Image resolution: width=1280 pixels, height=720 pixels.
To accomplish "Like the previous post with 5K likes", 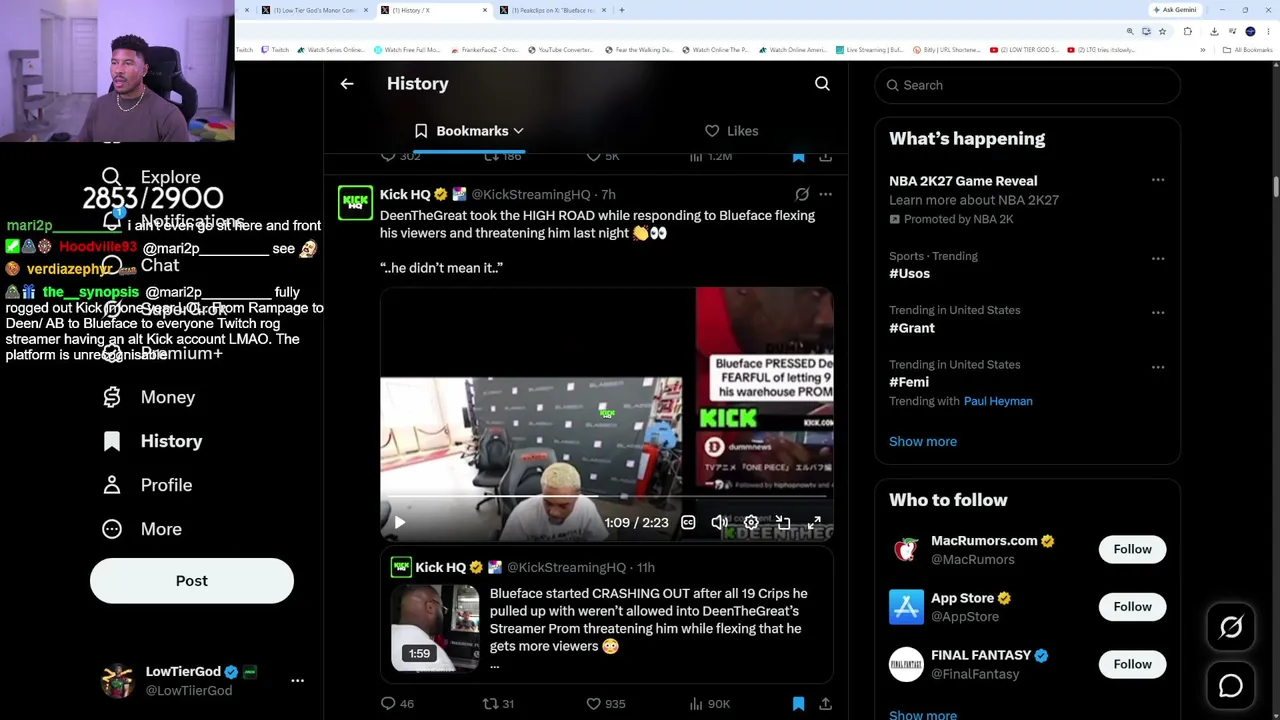I will coord(603,157).
